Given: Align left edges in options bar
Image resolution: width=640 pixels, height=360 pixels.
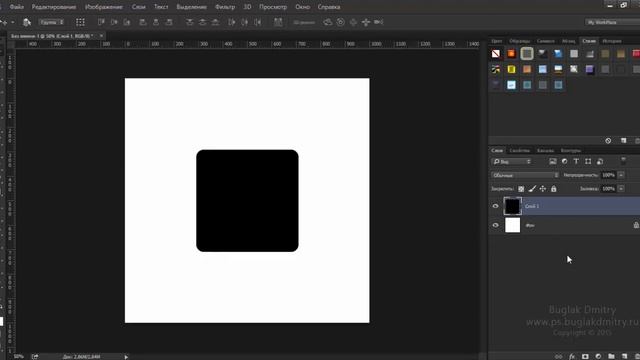Looking at the screenshot, I should [143, 22].
